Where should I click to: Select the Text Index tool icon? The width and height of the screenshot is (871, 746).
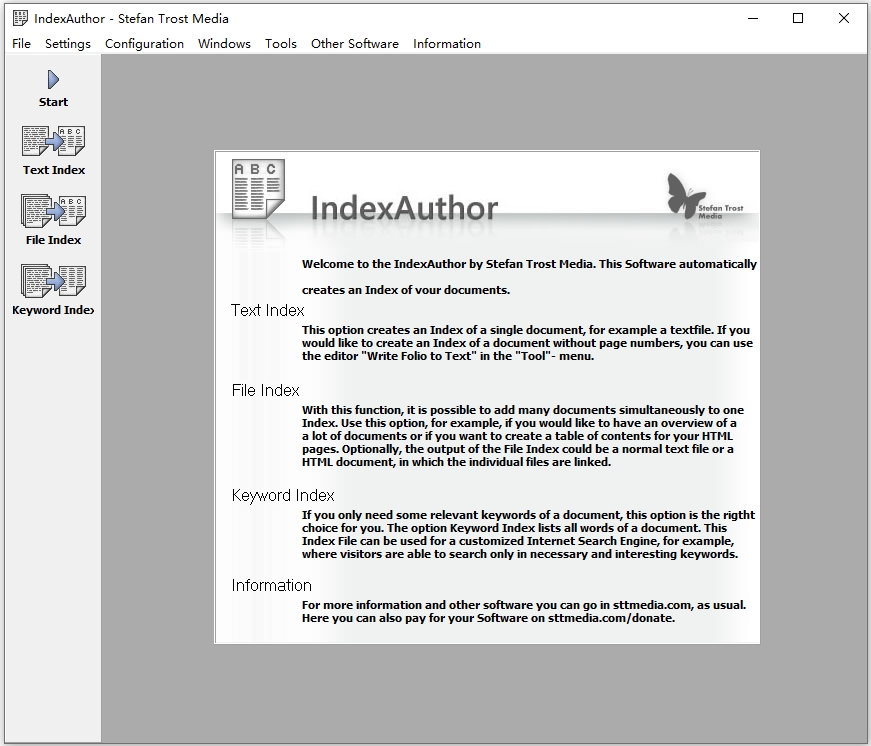[x=52, y=140]
